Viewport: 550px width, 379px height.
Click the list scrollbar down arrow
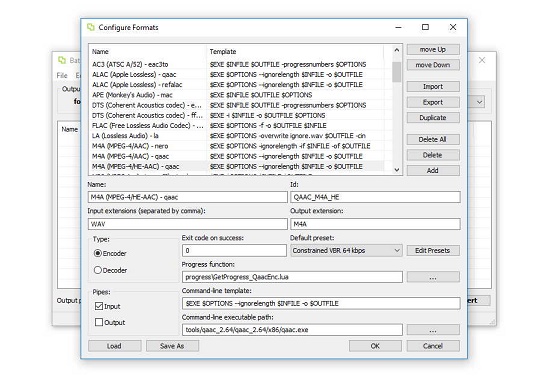[x=397, y=170]
